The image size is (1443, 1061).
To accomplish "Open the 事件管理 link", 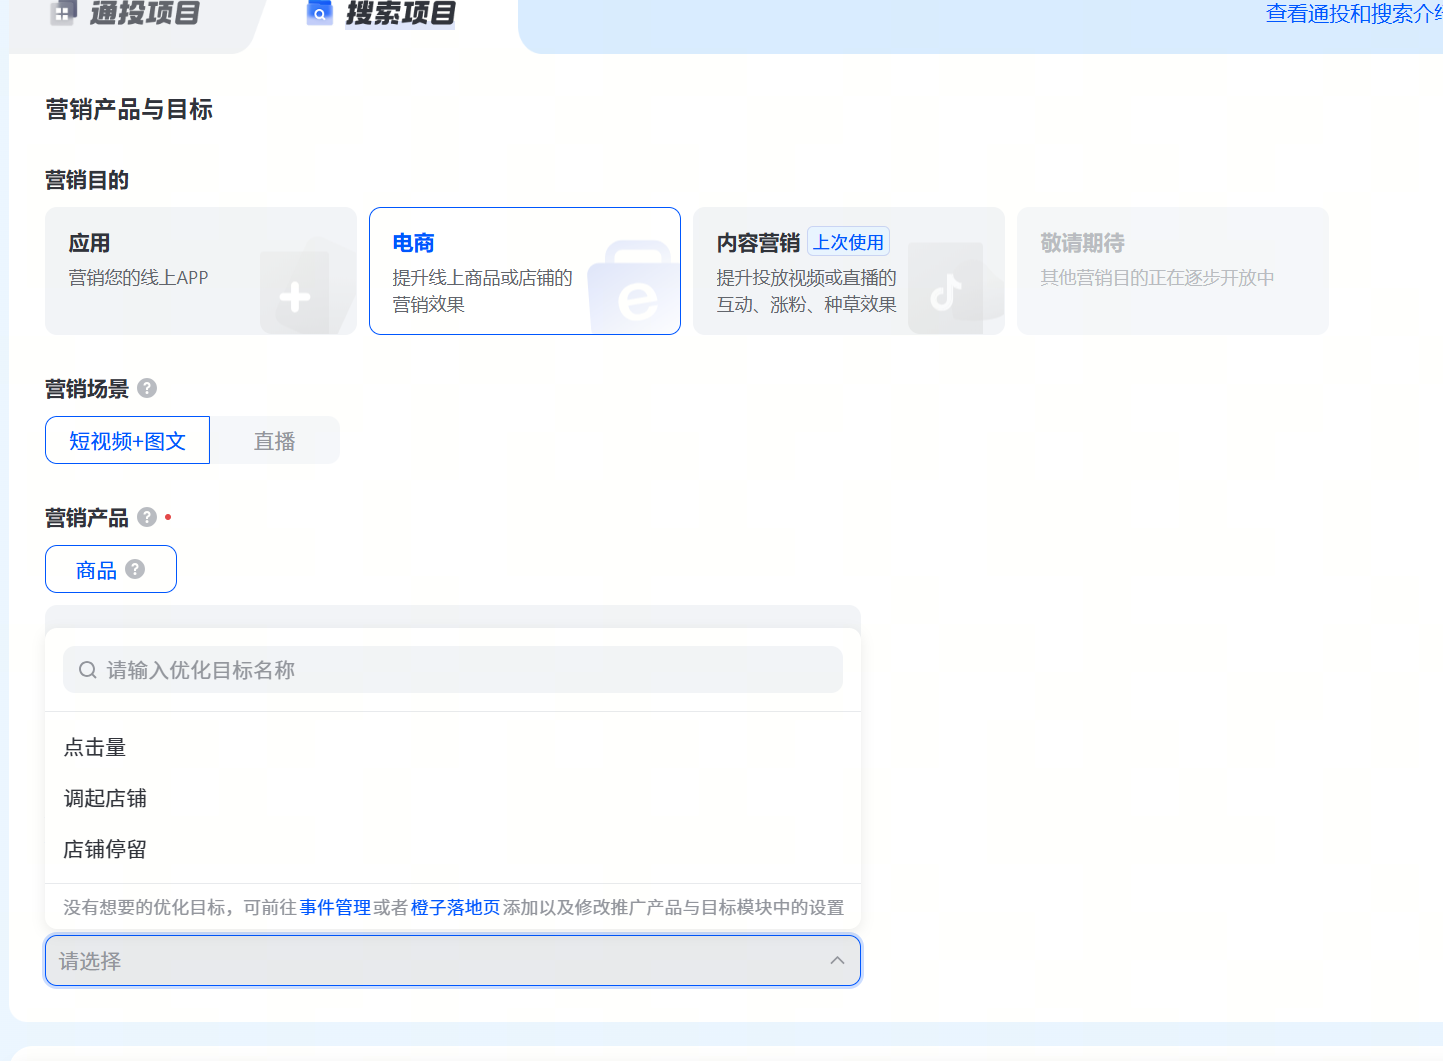I will (335, 907).
